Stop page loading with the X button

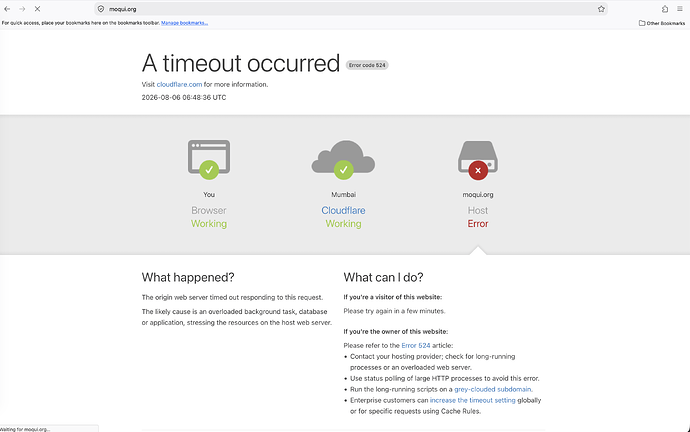pyautogui.click(x=37, y=9)
